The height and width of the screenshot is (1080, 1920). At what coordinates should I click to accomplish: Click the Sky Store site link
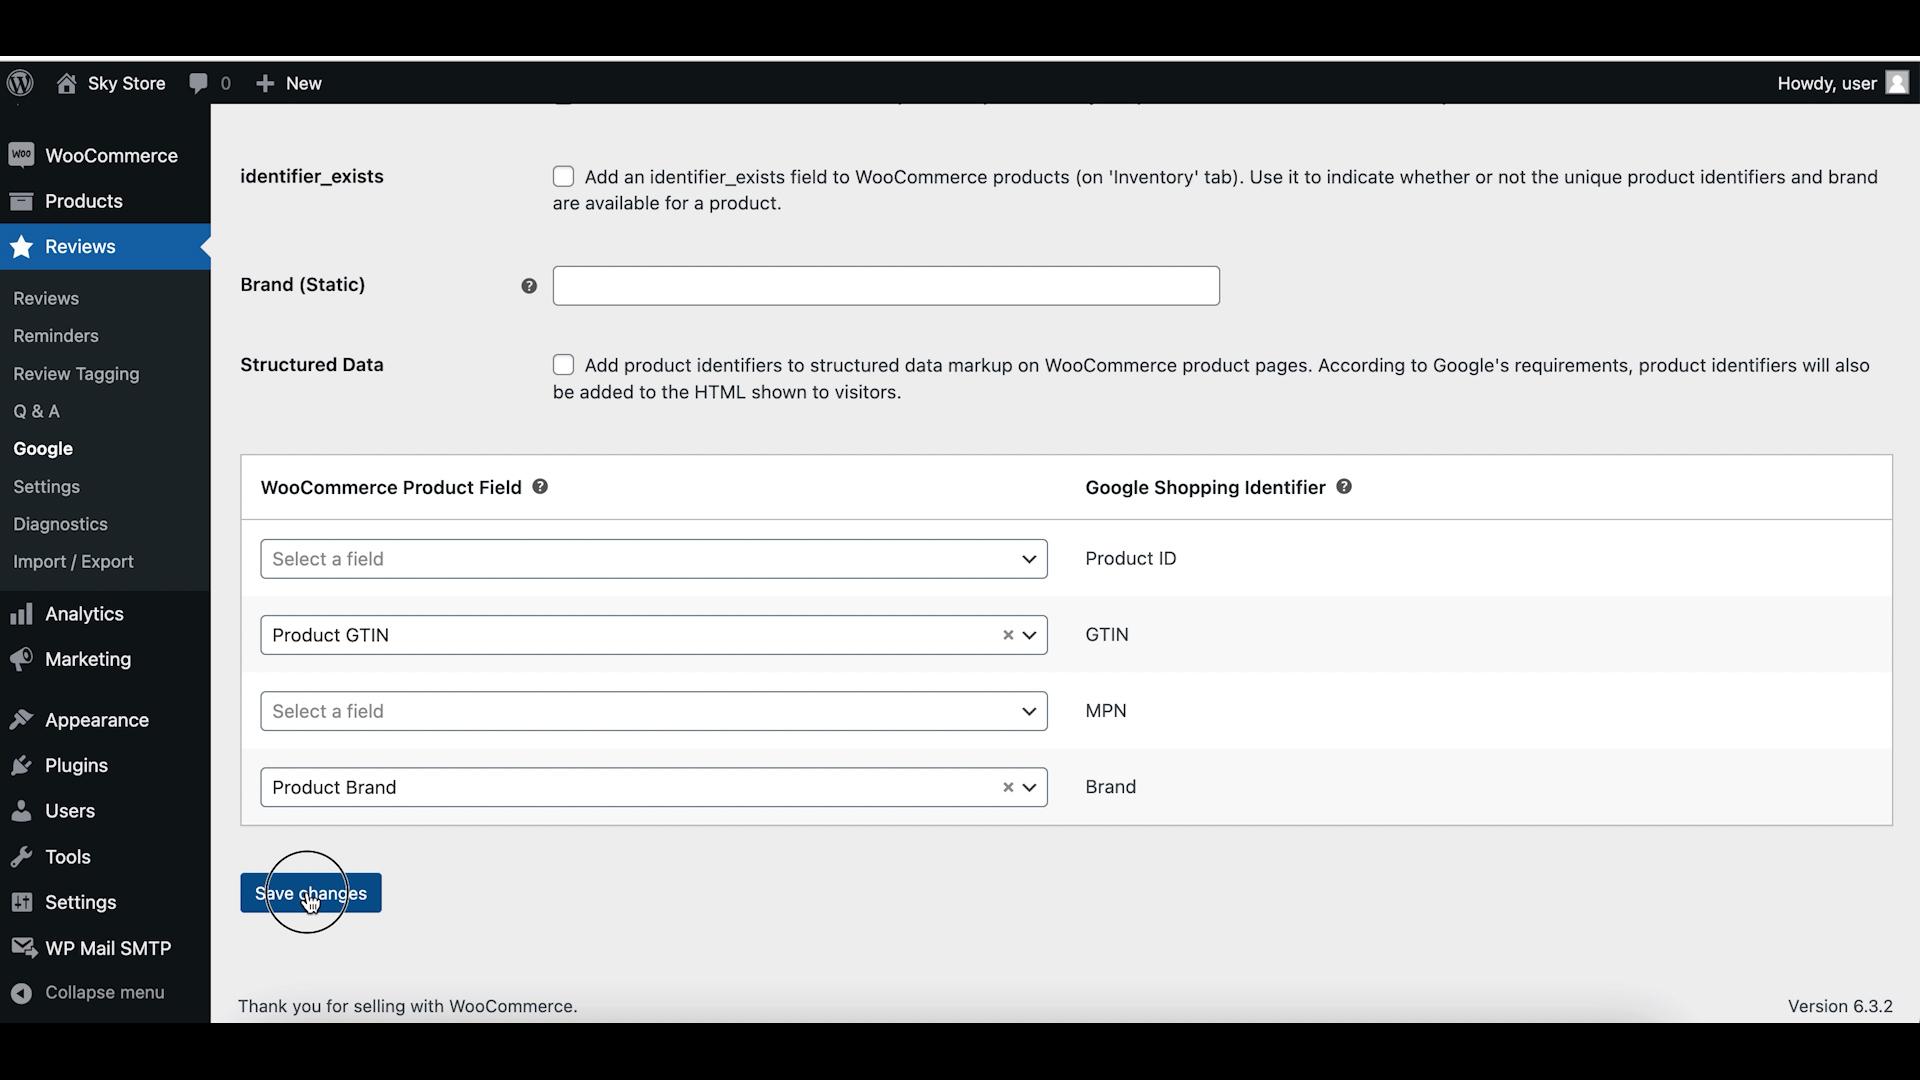pyautogui.click(x=127, y=83)
